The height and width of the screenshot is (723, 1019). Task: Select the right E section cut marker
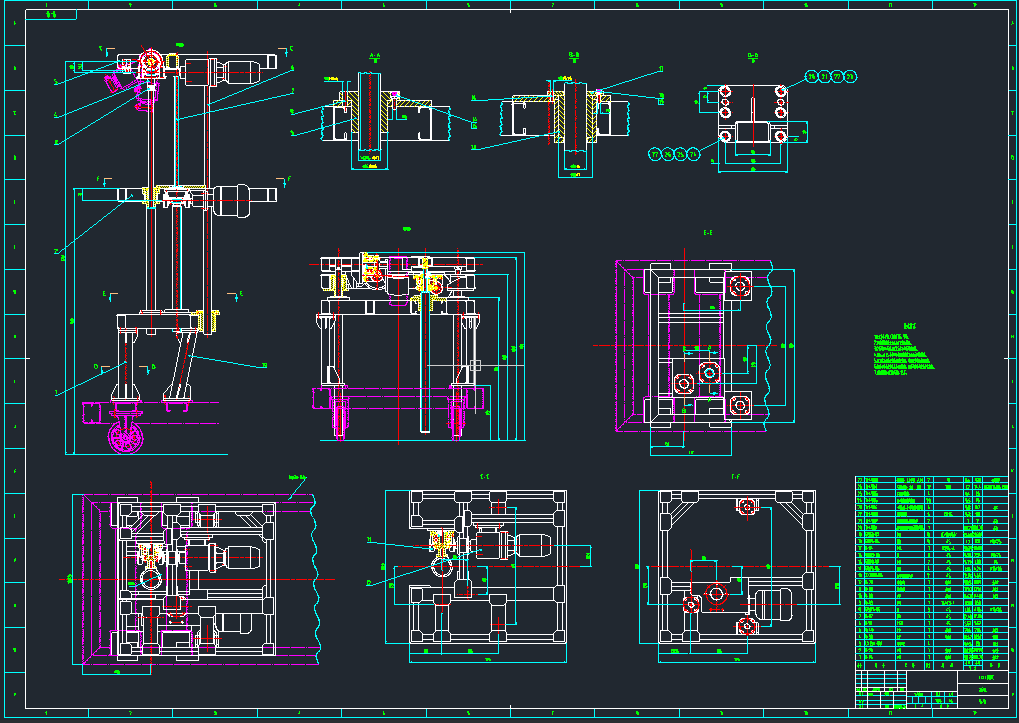pos(235,296)
